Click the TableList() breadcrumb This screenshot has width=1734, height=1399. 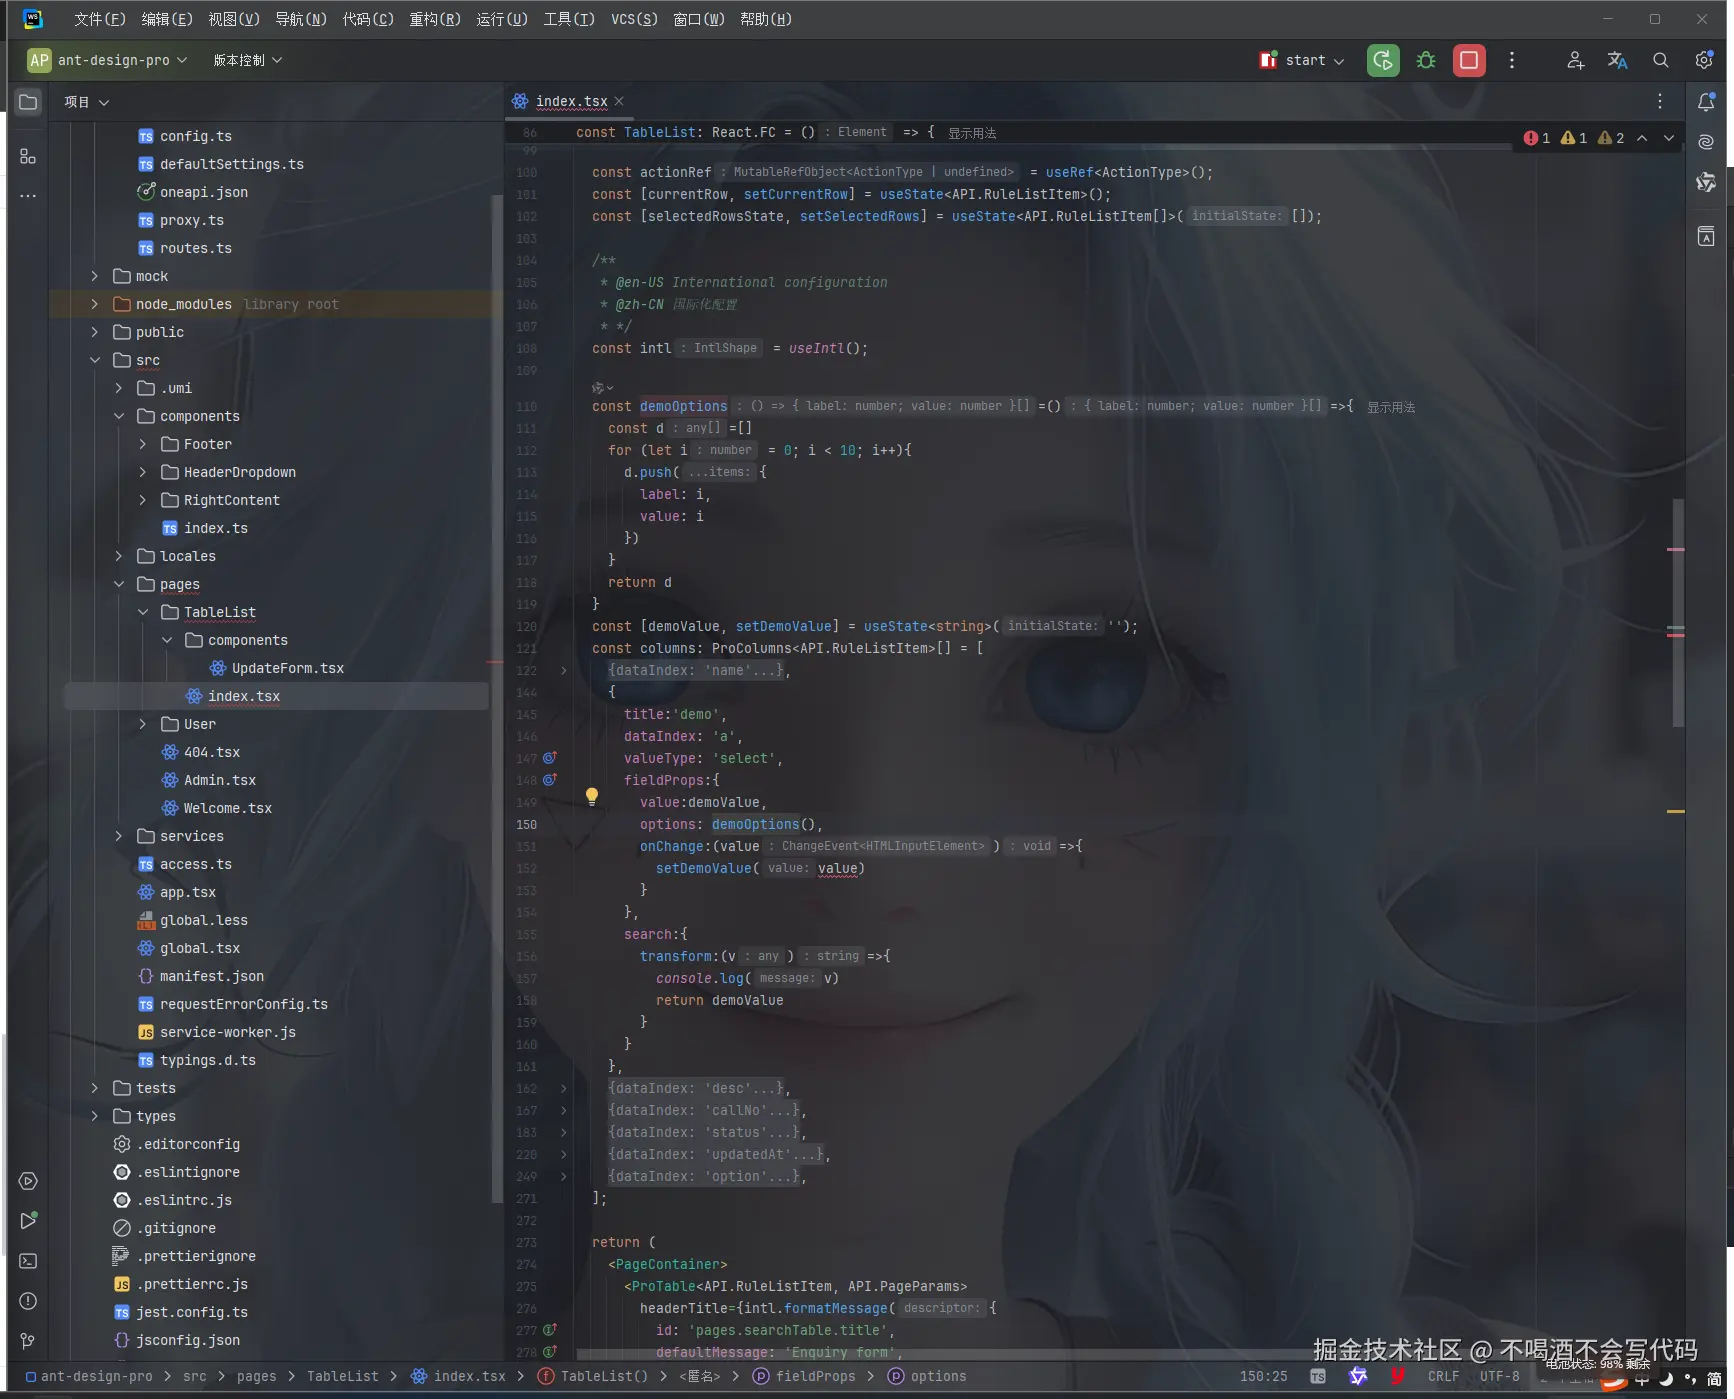tap(593, 1376)
